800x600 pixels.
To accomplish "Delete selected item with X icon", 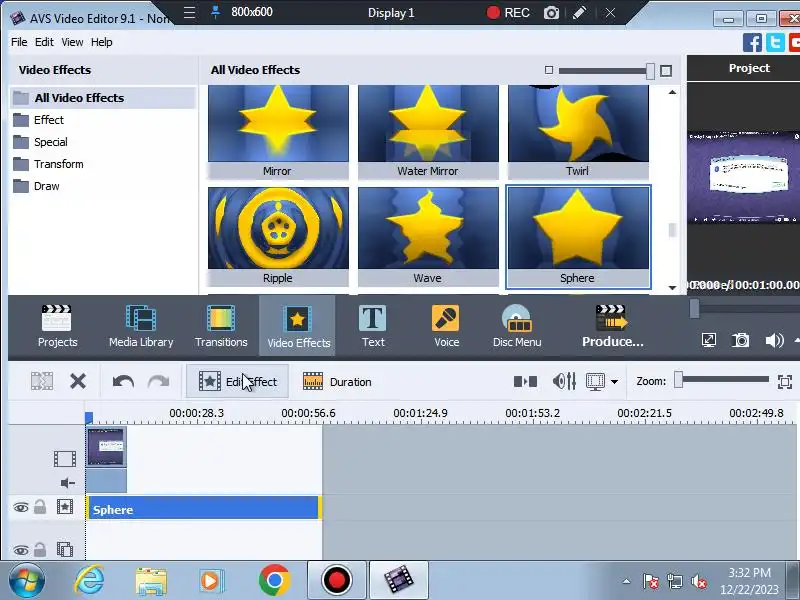I will pos(78,381).
